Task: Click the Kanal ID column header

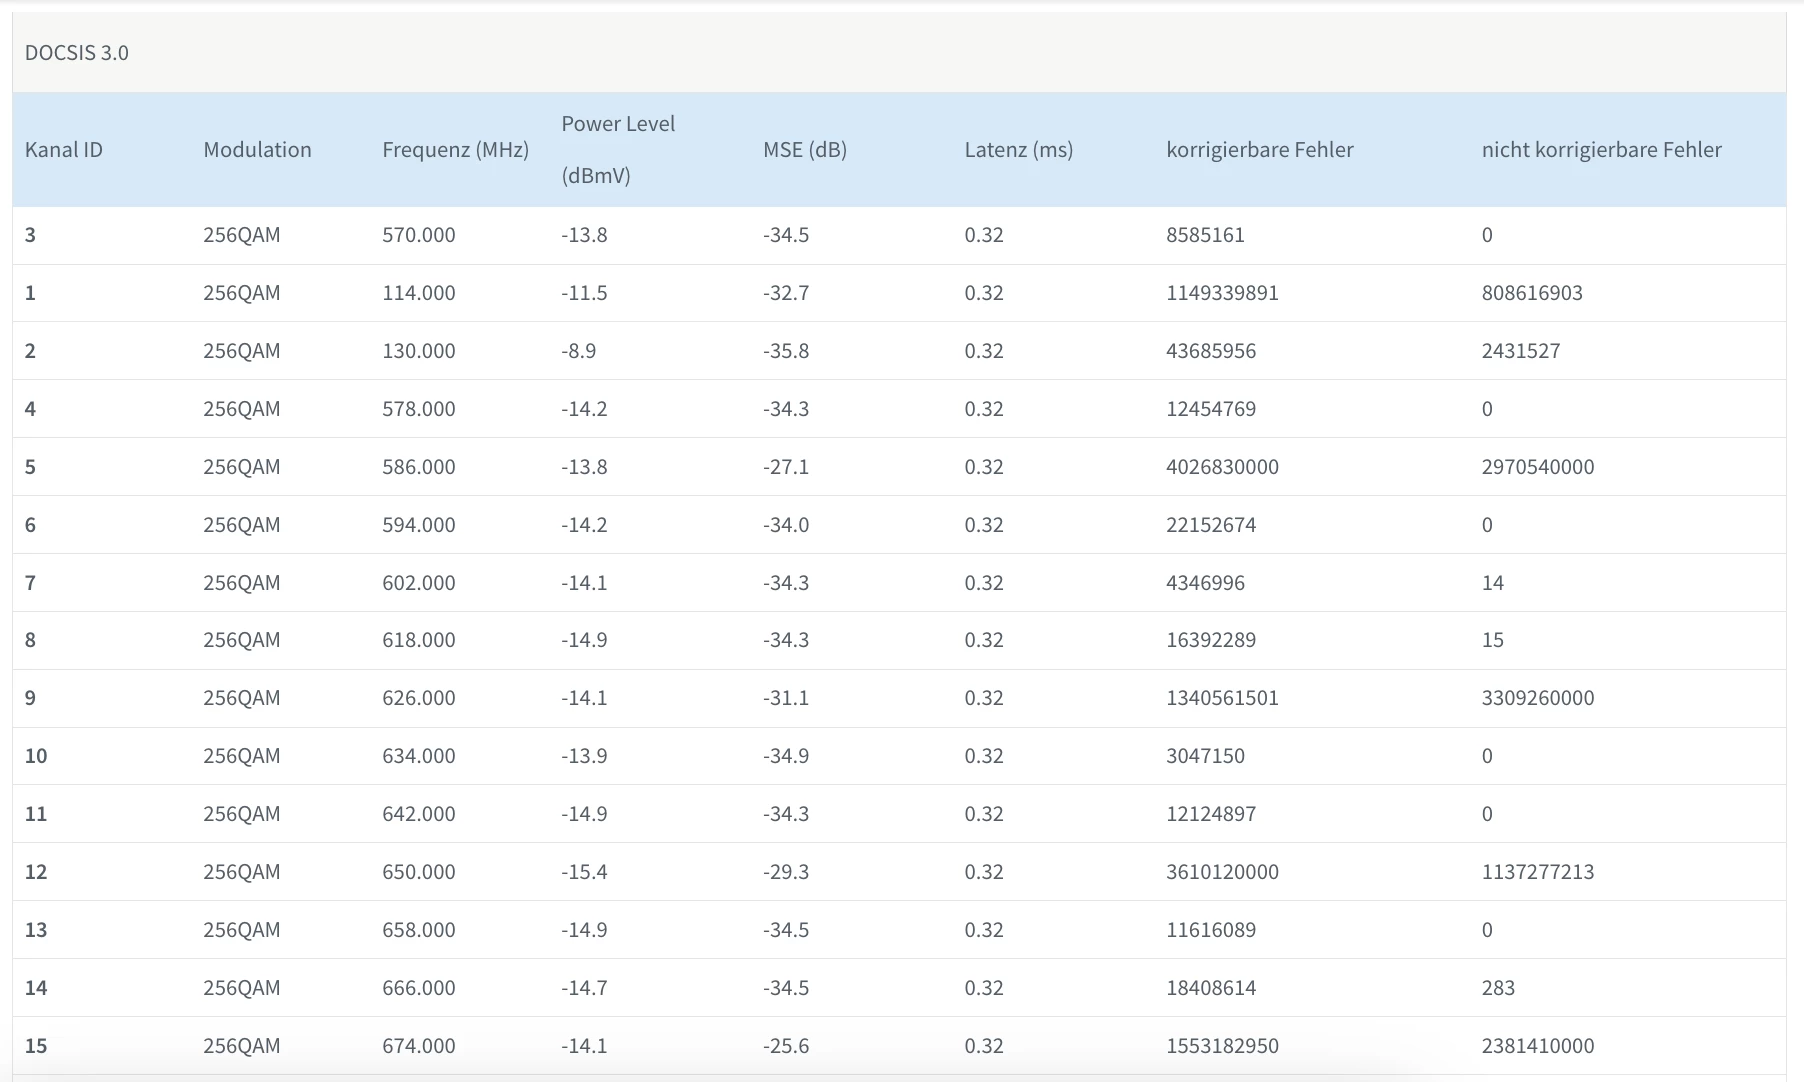Action: tap(64, 150)
